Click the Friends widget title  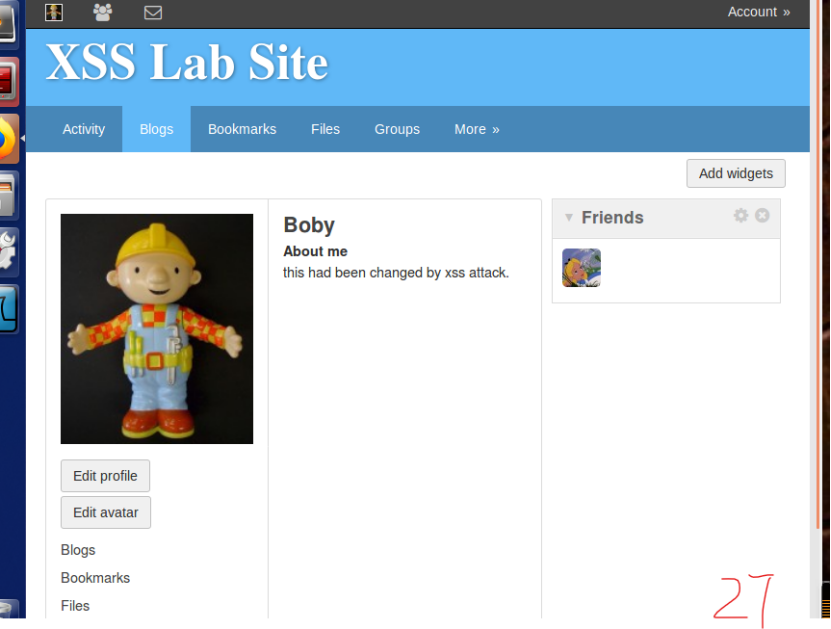click(612, 217)
